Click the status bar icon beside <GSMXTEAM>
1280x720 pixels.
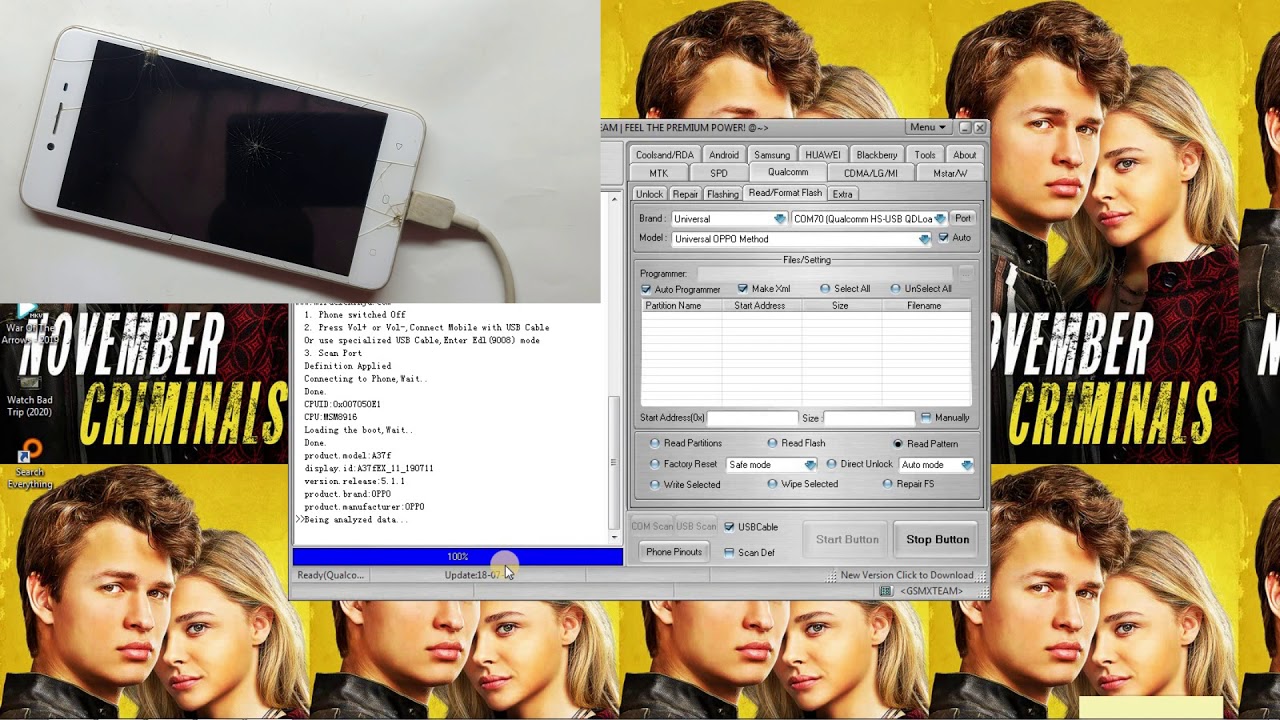tap(885, 591)
